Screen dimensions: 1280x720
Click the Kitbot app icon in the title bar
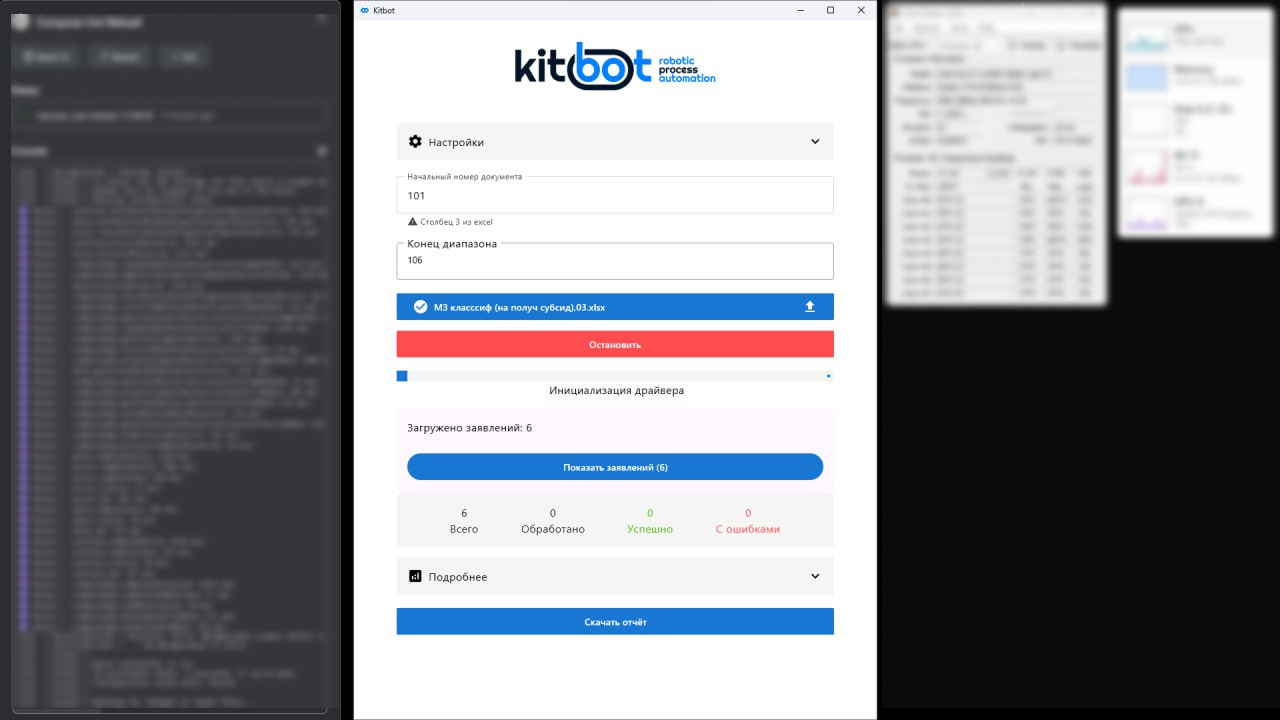click(364, 10)
